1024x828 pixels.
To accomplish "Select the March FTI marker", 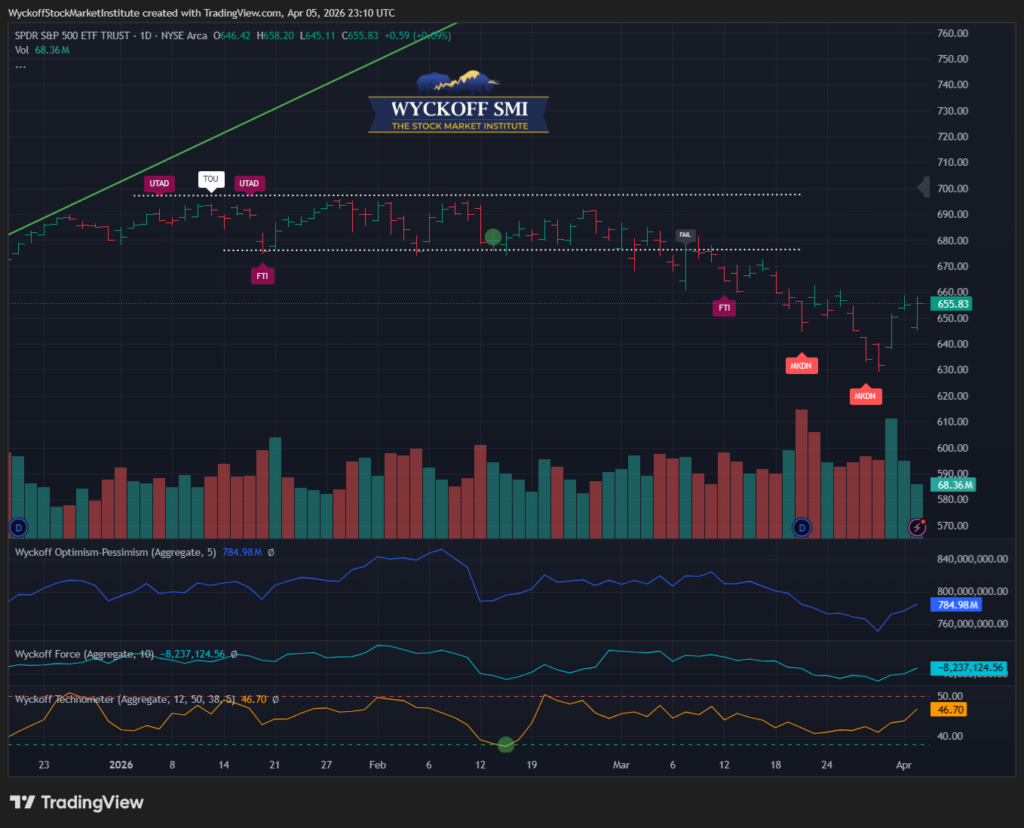I will click(724, 308).
